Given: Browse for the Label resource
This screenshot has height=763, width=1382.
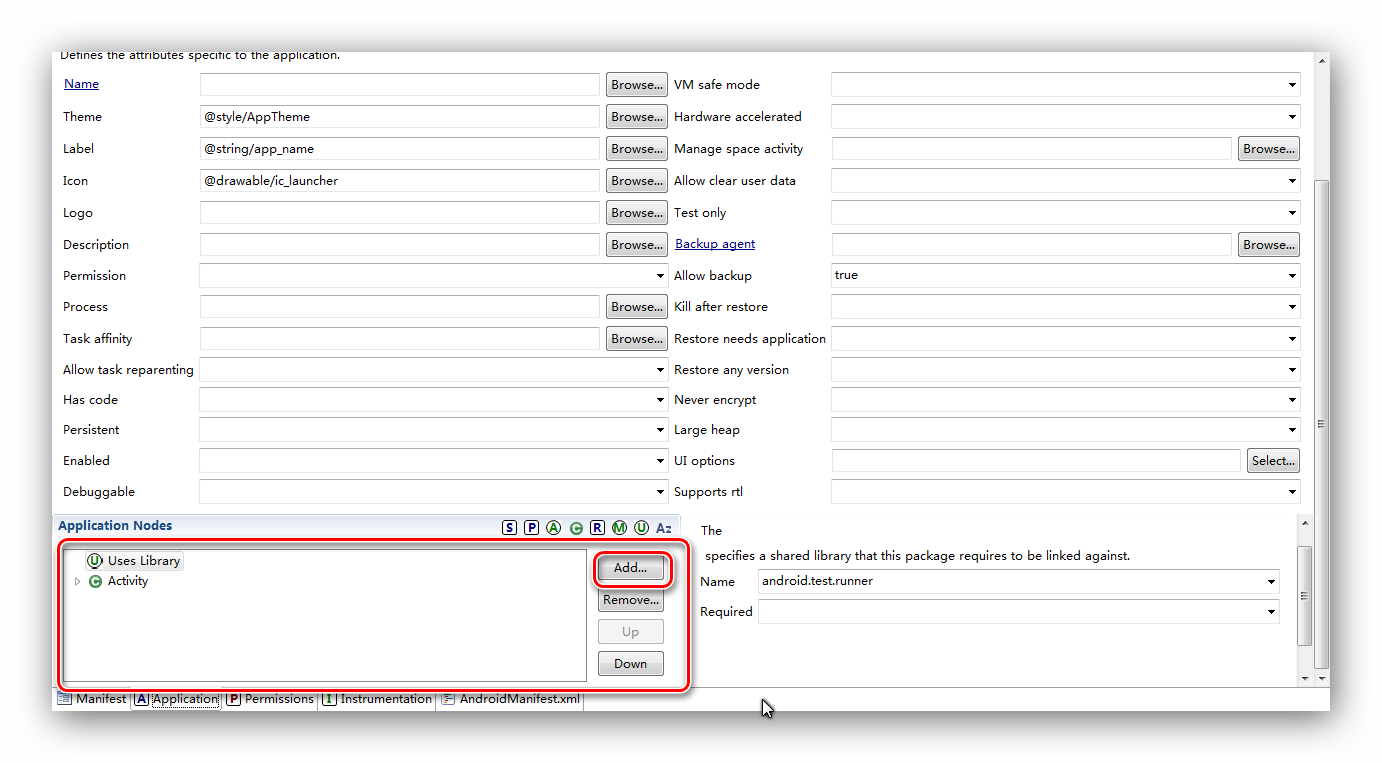Looking at the screenshot, I should (x=637, y=149).
